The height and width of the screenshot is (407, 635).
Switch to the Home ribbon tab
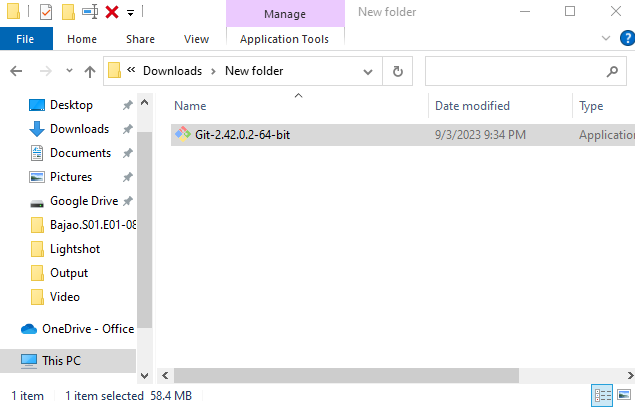82,39
